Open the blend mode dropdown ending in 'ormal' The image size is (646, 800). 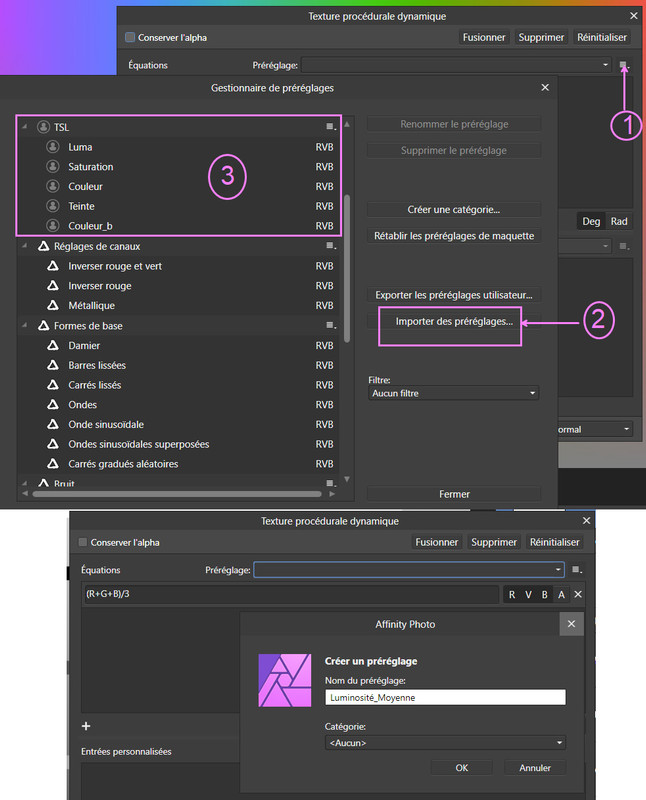[595, 429]
